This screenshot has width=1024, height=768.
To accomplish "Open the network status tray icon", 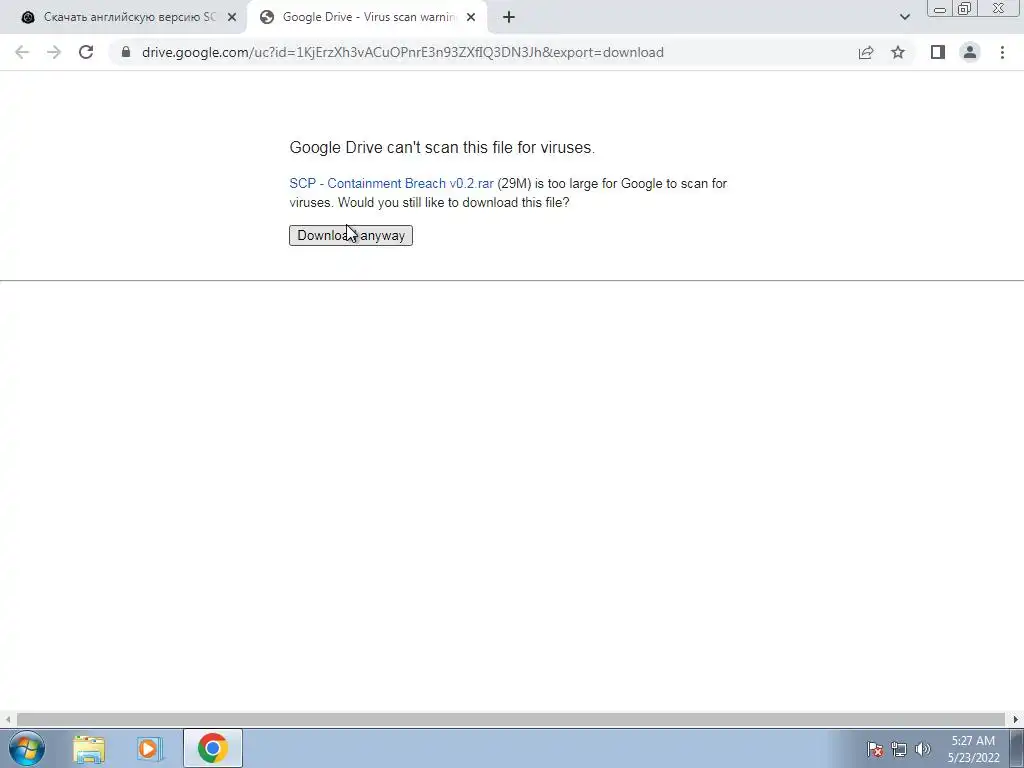I will pos(899,749).
